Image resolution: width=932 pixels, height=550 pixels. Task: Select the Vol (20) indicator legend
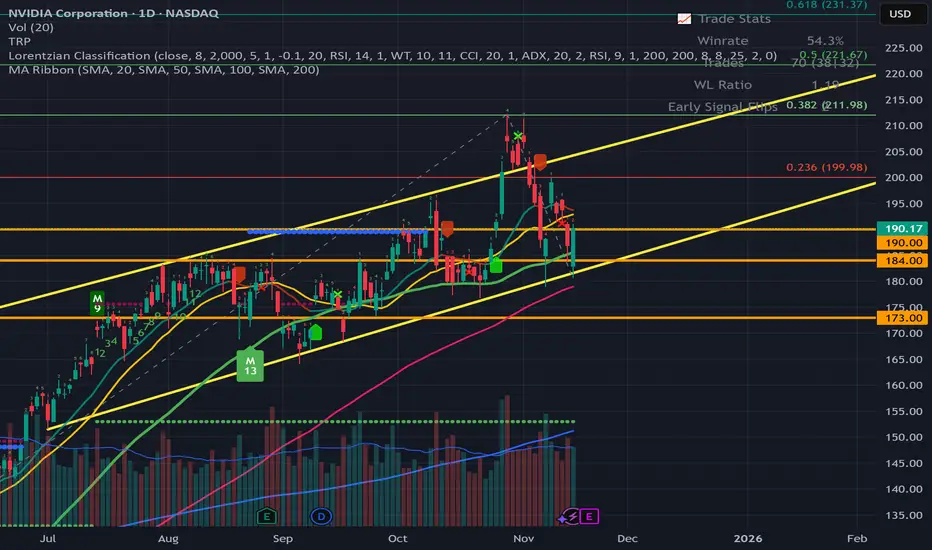tap(31, 27)
